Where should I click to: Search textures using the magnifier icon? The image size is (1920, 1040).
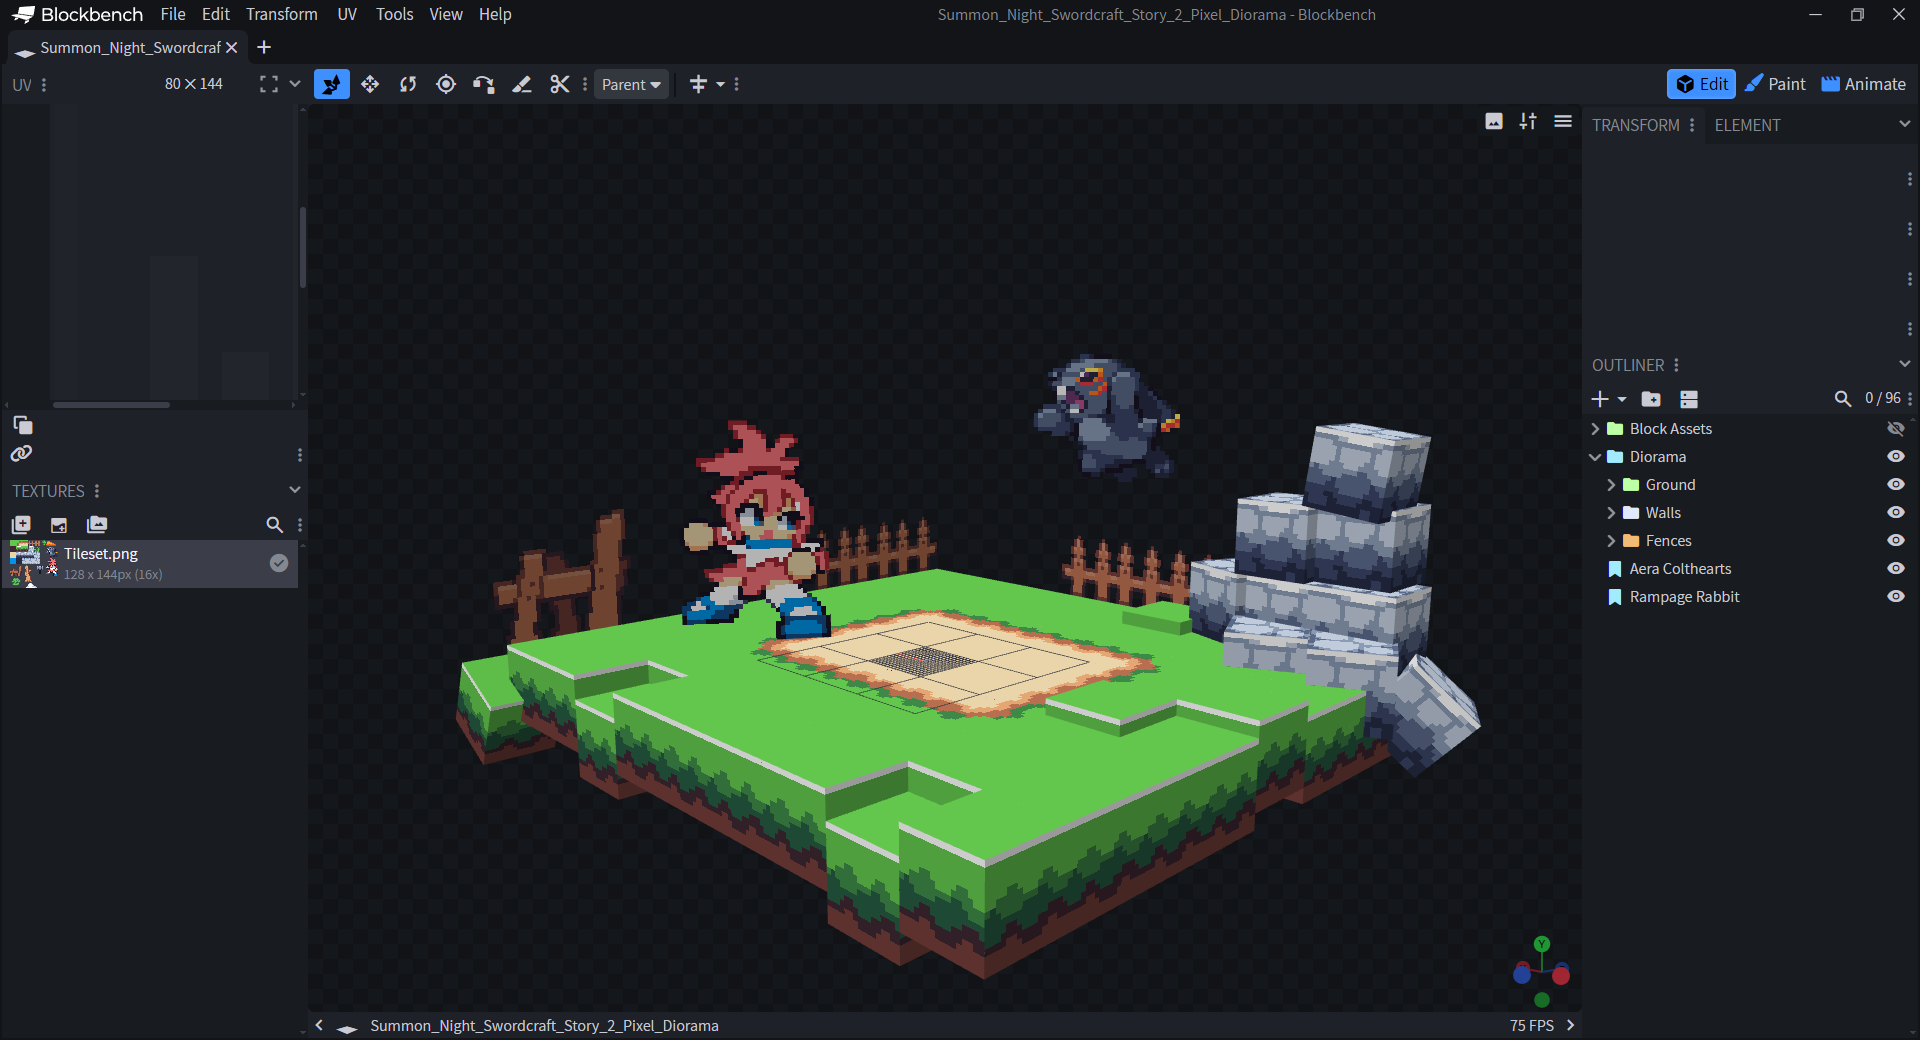(x=274, y=524)
